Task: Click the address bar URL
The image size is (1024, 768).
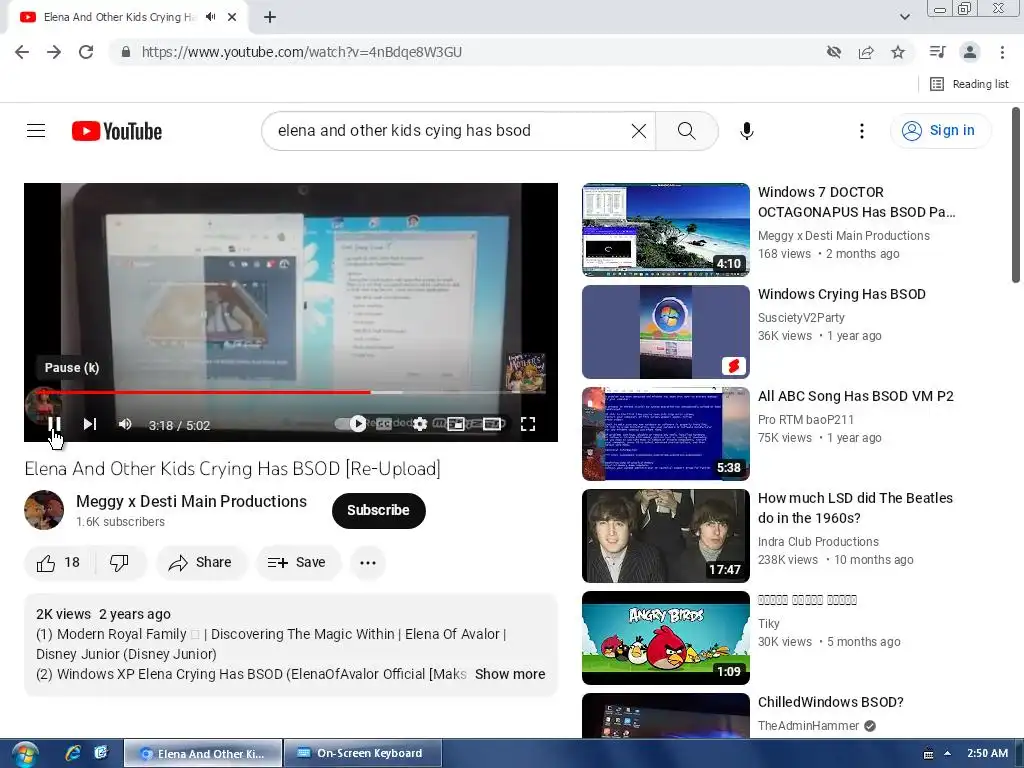Action: pyautogui.click(x=302, y=52)
